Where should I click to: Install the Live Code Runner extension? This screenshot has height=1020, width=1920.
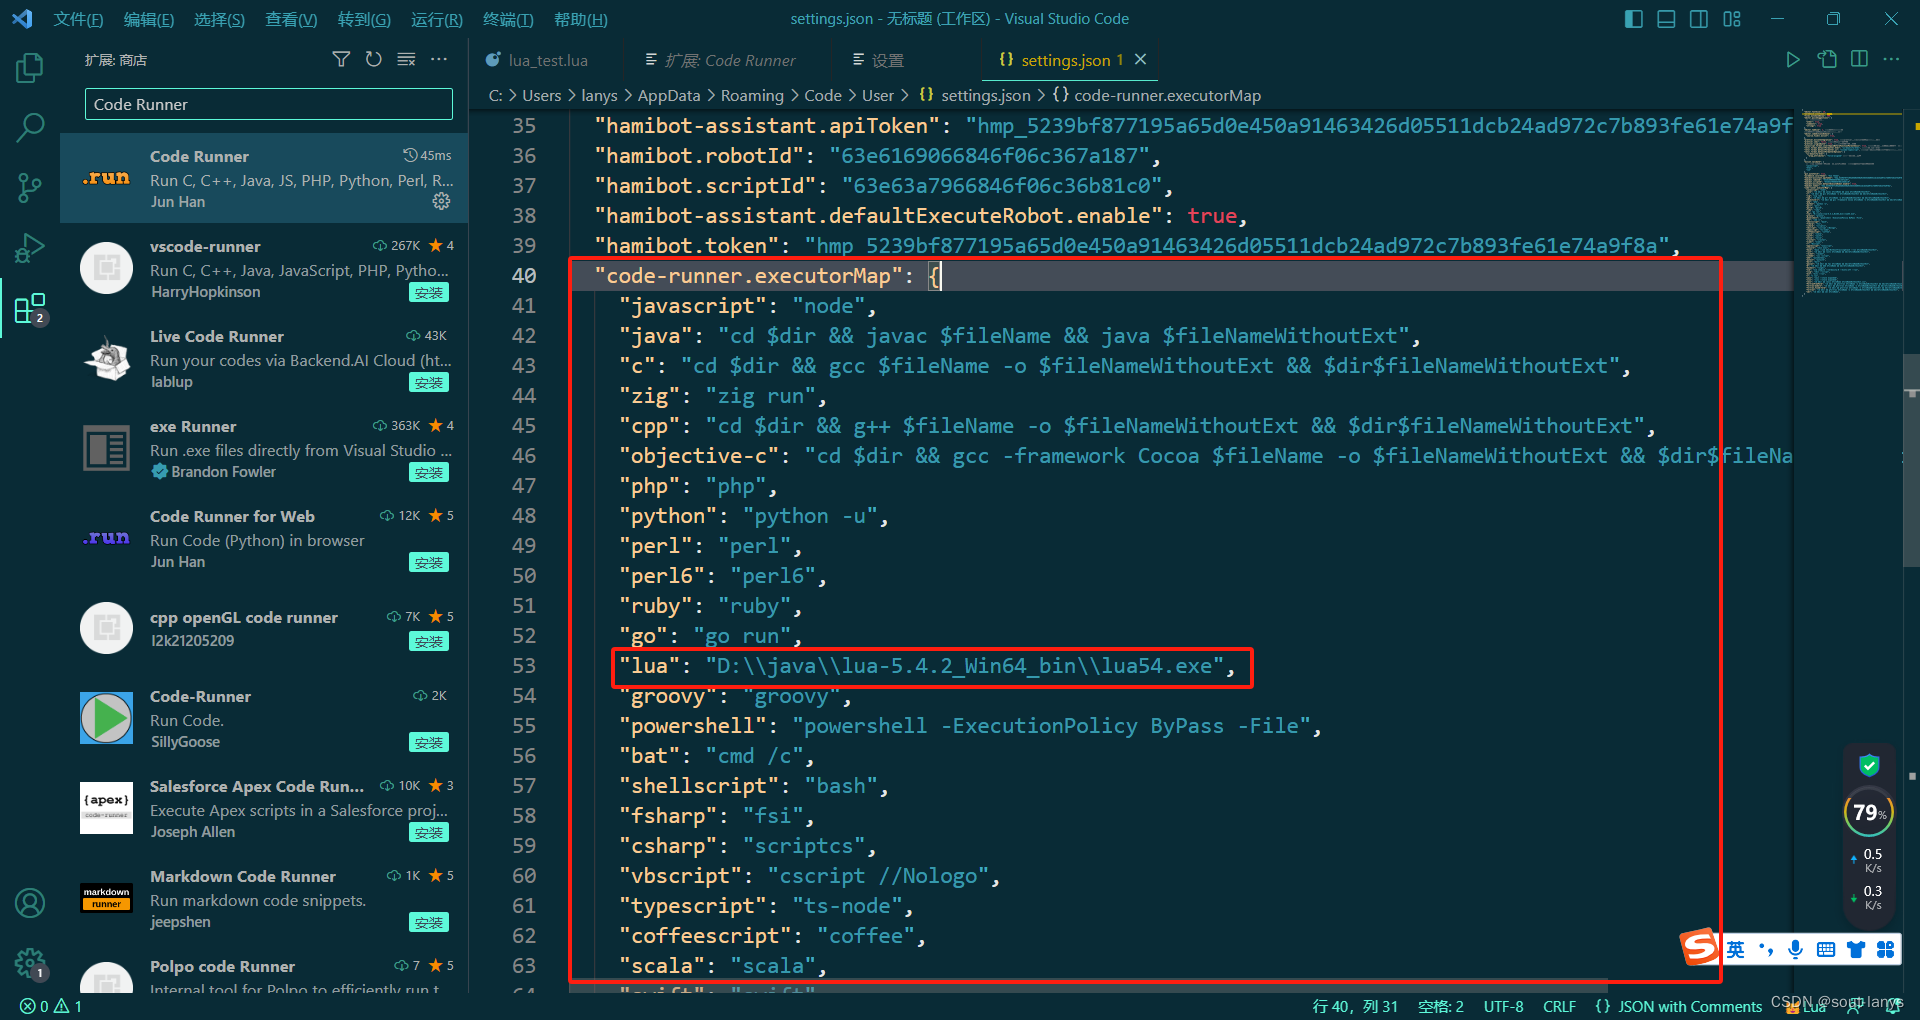(429, 382)
